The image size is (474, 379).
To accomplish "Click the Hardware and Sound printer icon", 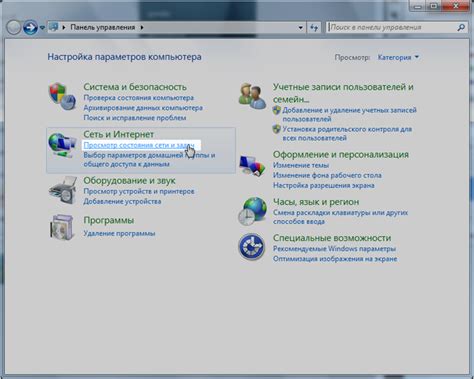I will click(x=63, y=190).
